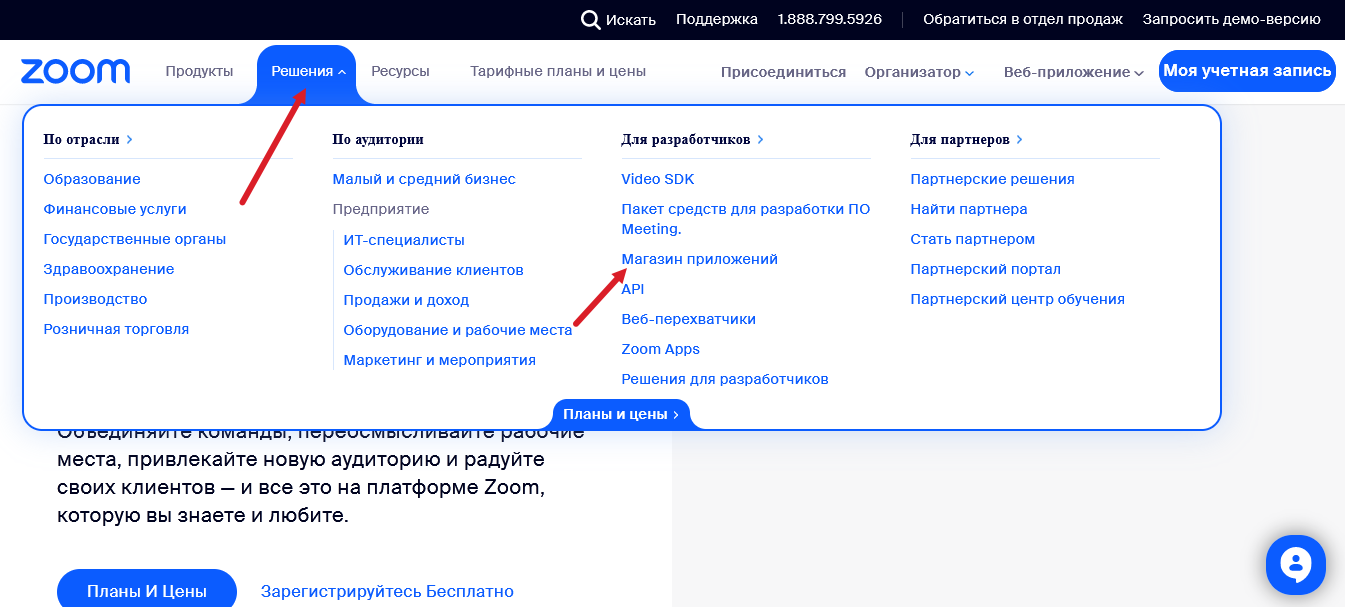Click the Моя учетная запись button
This screenshot has width=1345, height=607.
(x=1247, y=71)
